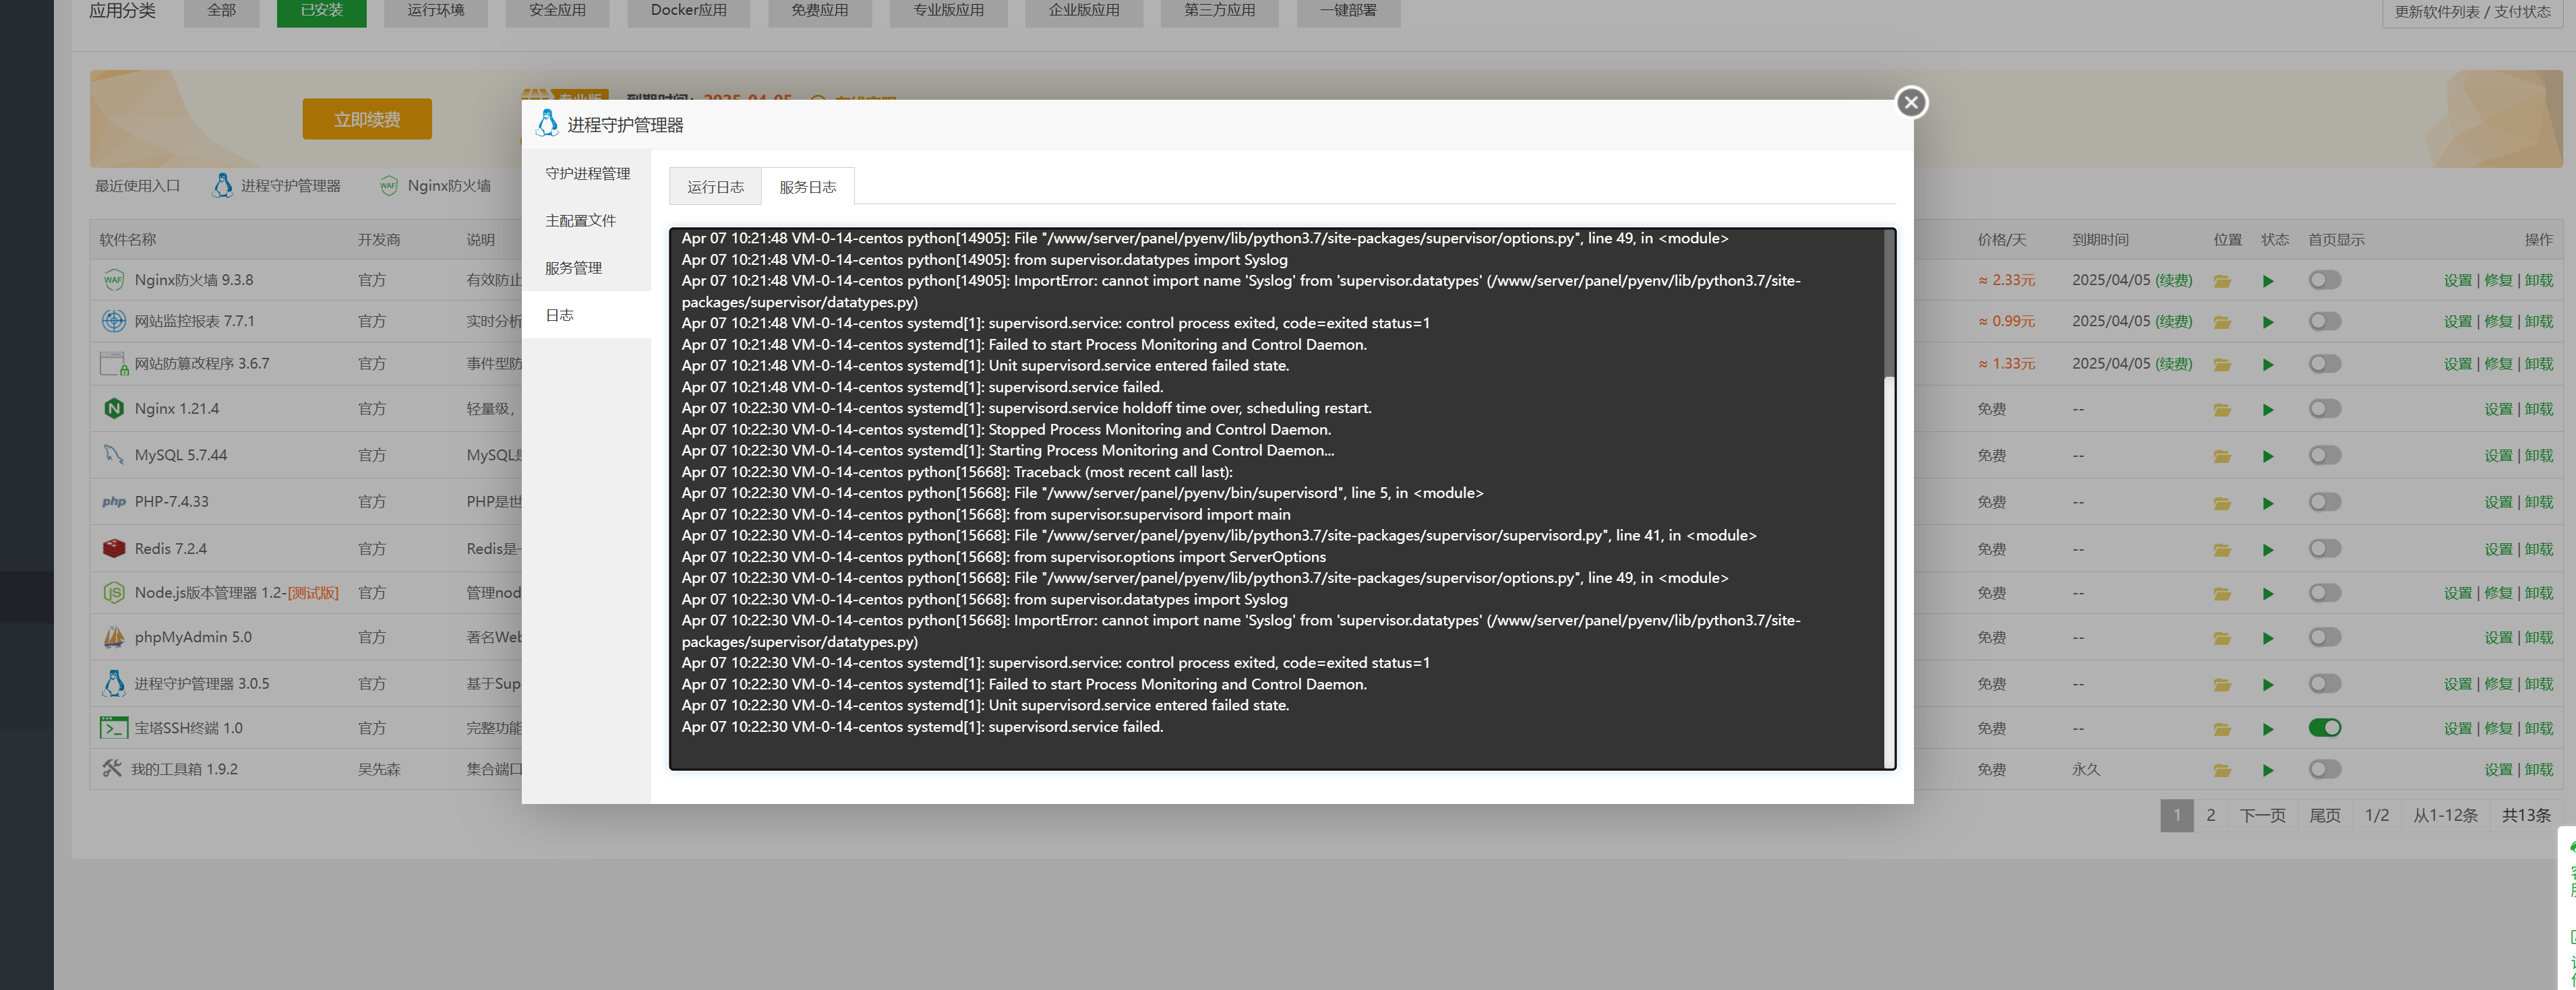
Task: Click the phpMyAdmin 5.0 icon
Action: (x=114, y=637)
